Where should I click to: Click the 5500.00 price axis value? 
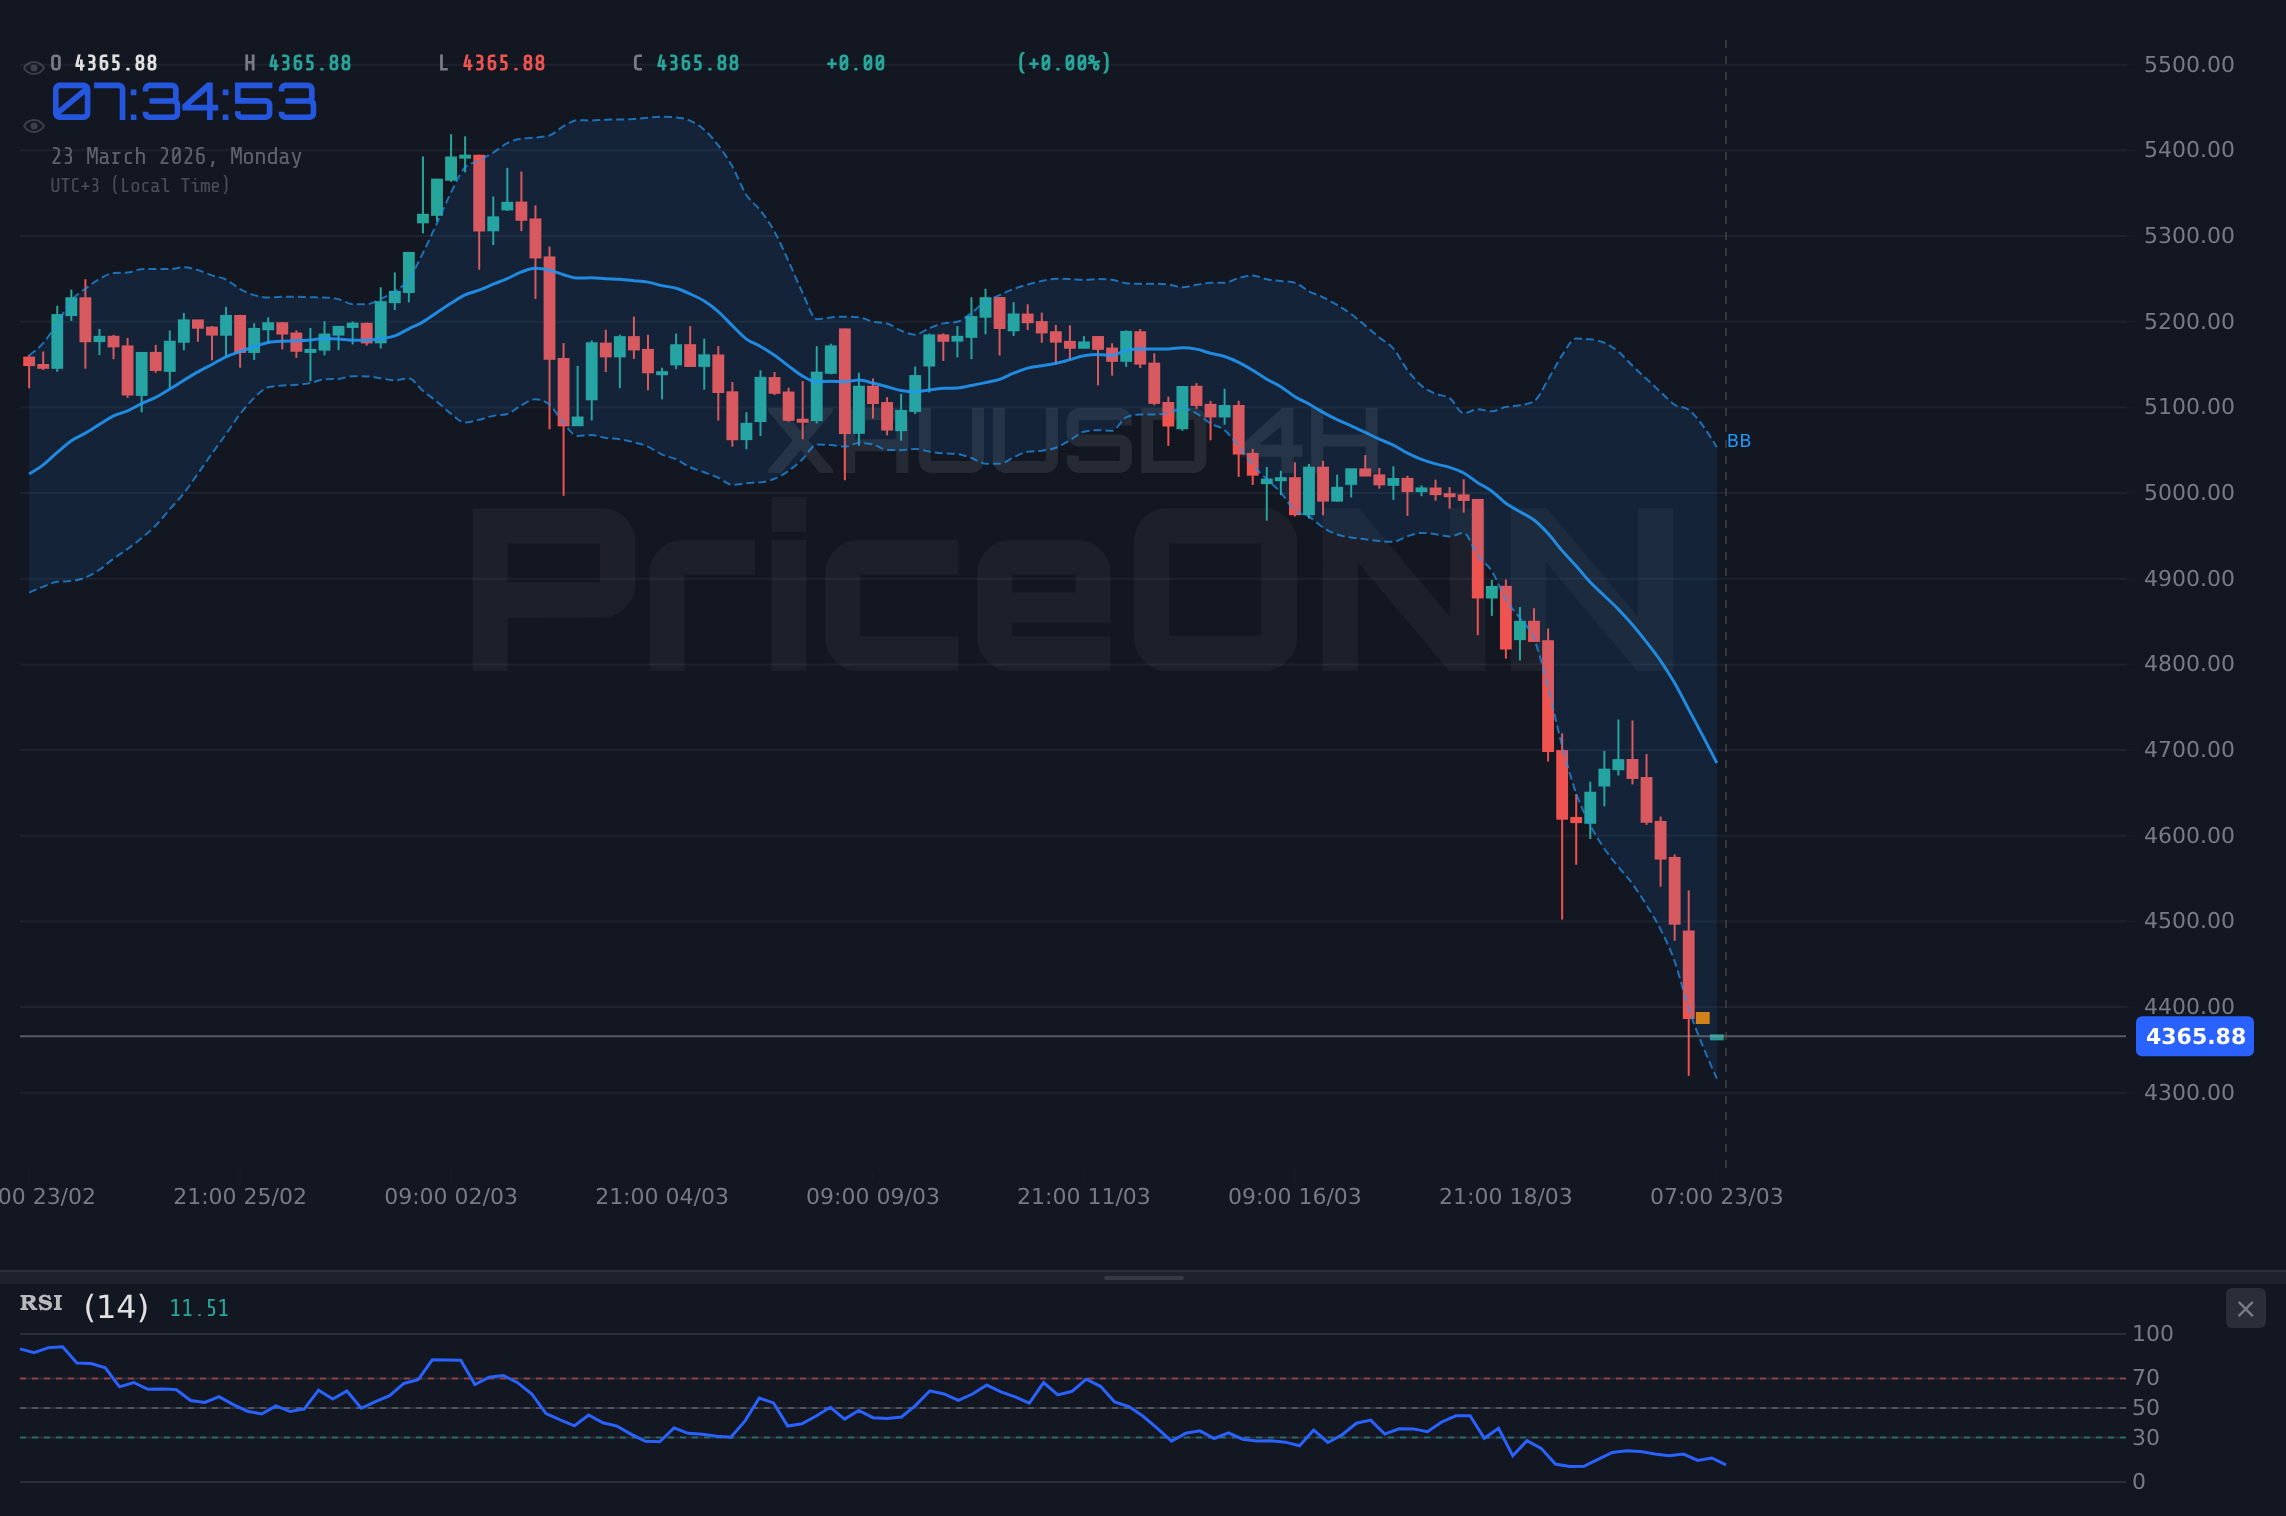[2189, 63]
